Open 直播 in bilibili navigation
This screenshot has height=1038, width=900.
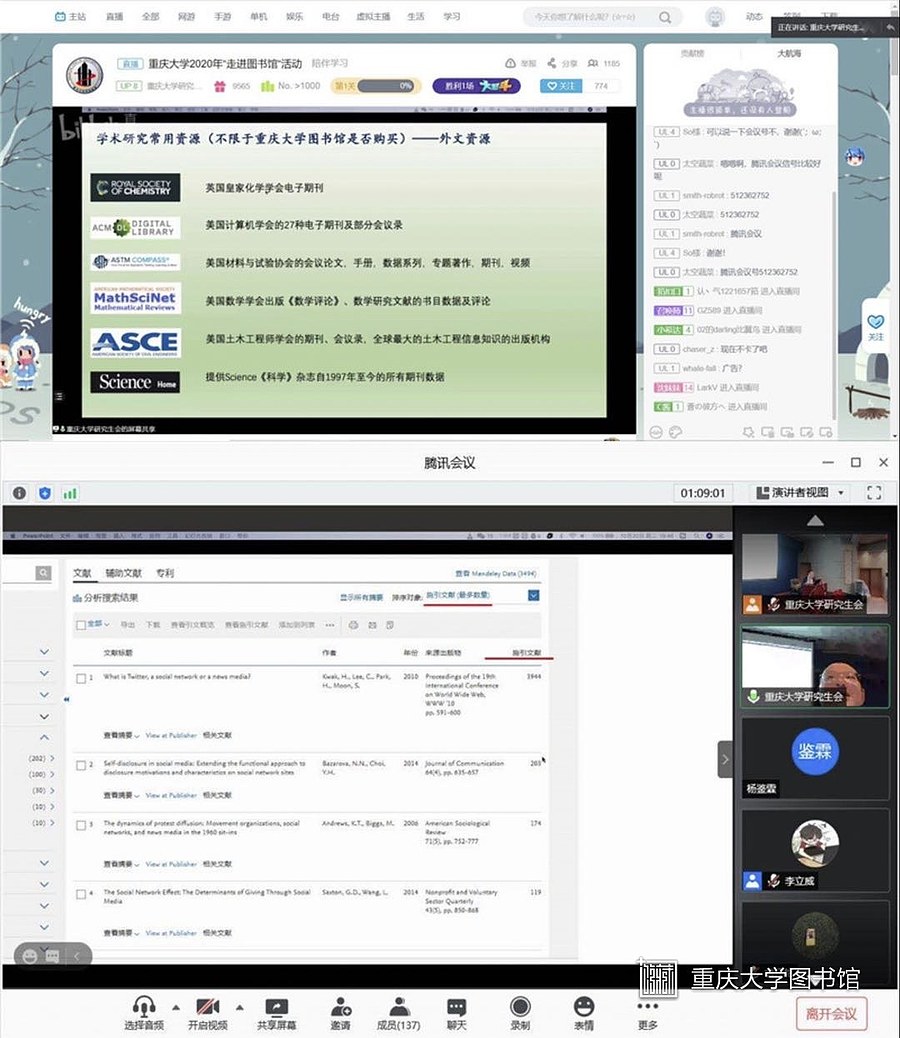114,17
